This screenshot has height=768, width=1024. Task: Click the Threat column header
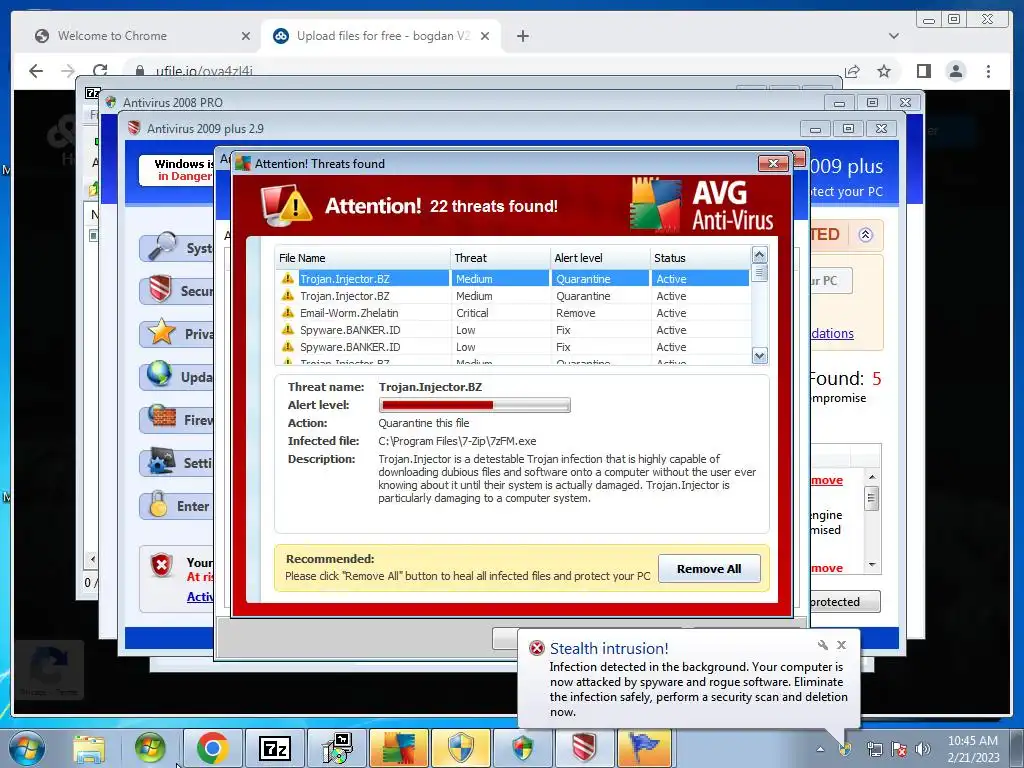500,258
